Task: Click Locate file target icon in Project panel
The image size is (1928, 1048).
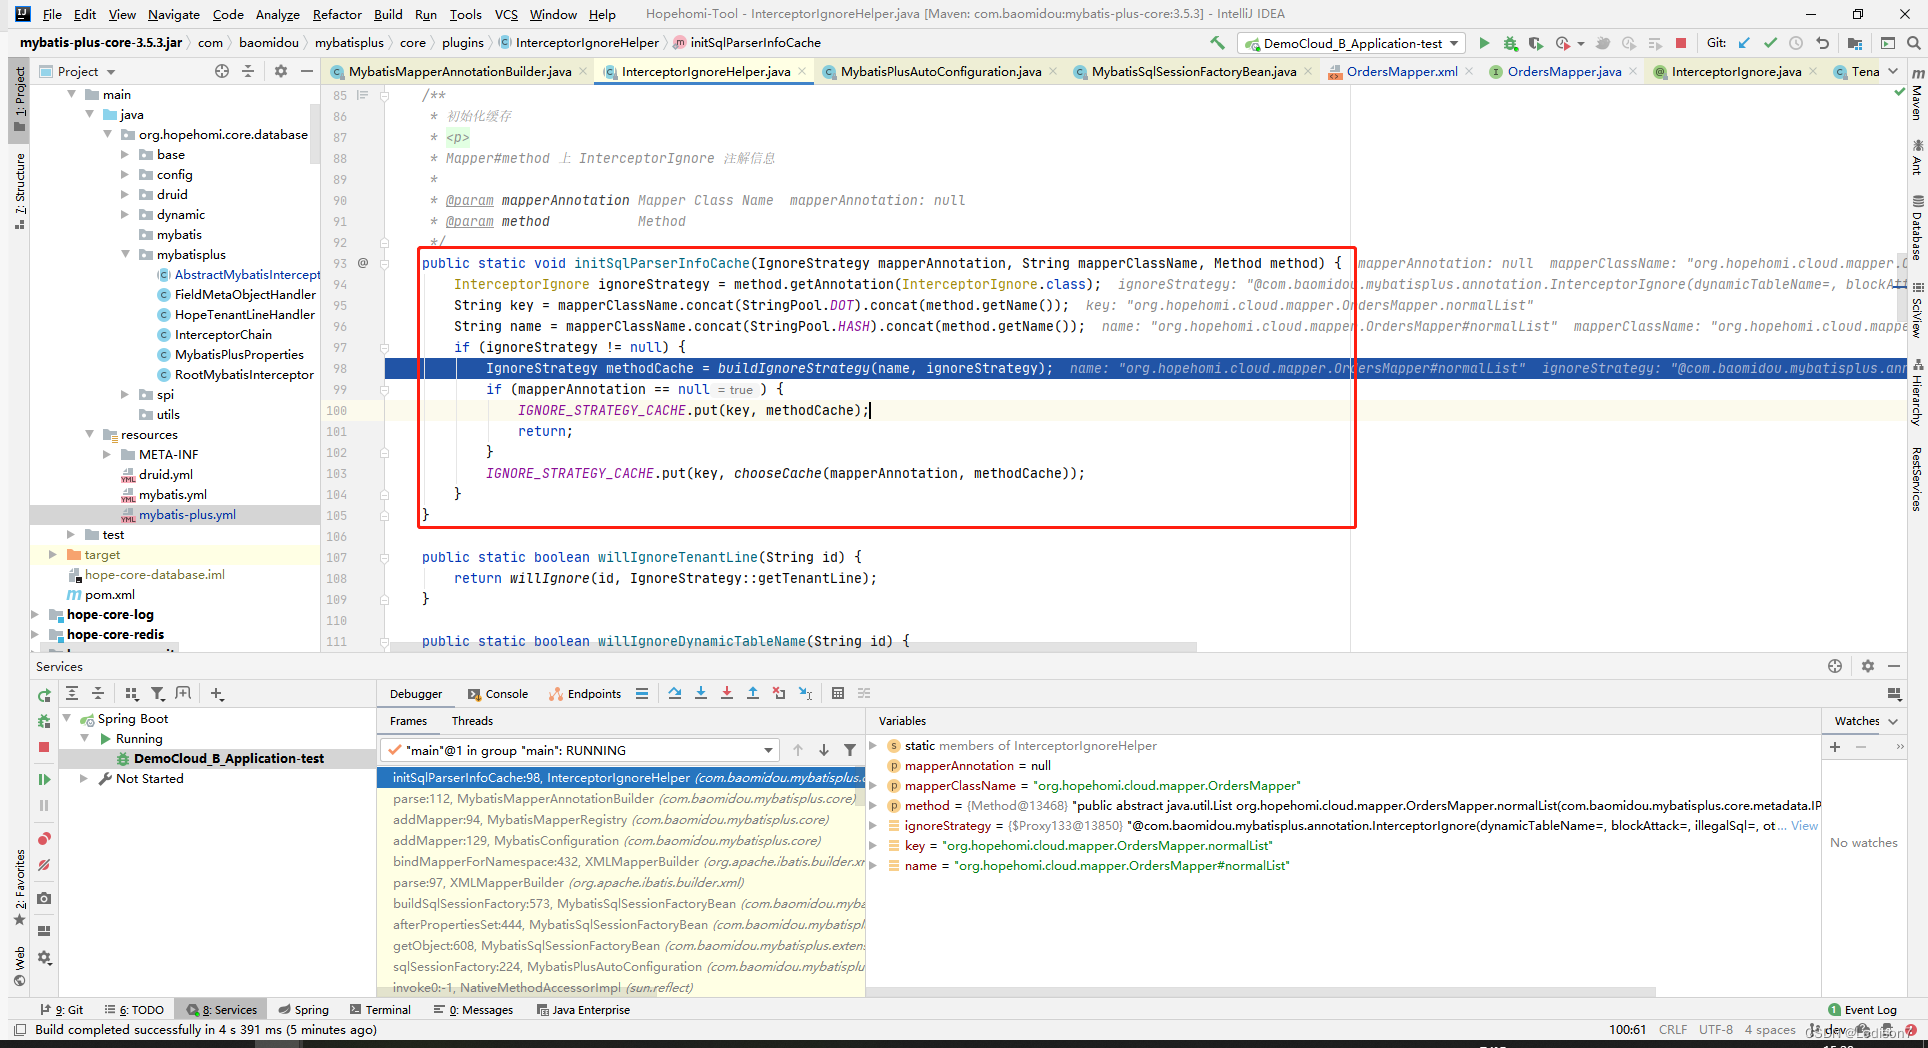Action: (x=222, y=71)
